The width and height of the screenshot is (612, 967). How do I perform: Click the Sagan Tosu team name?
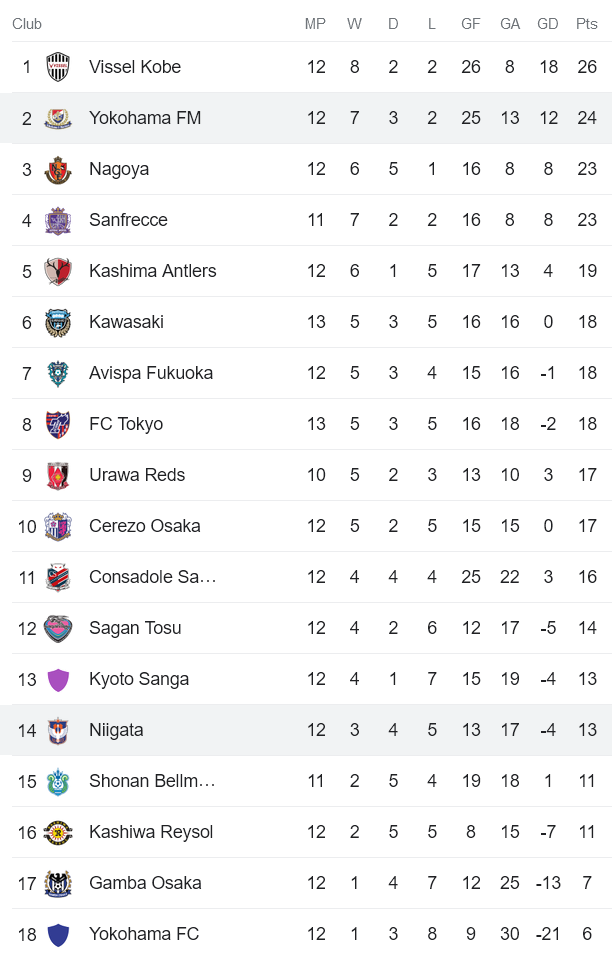tap(128, 628)
